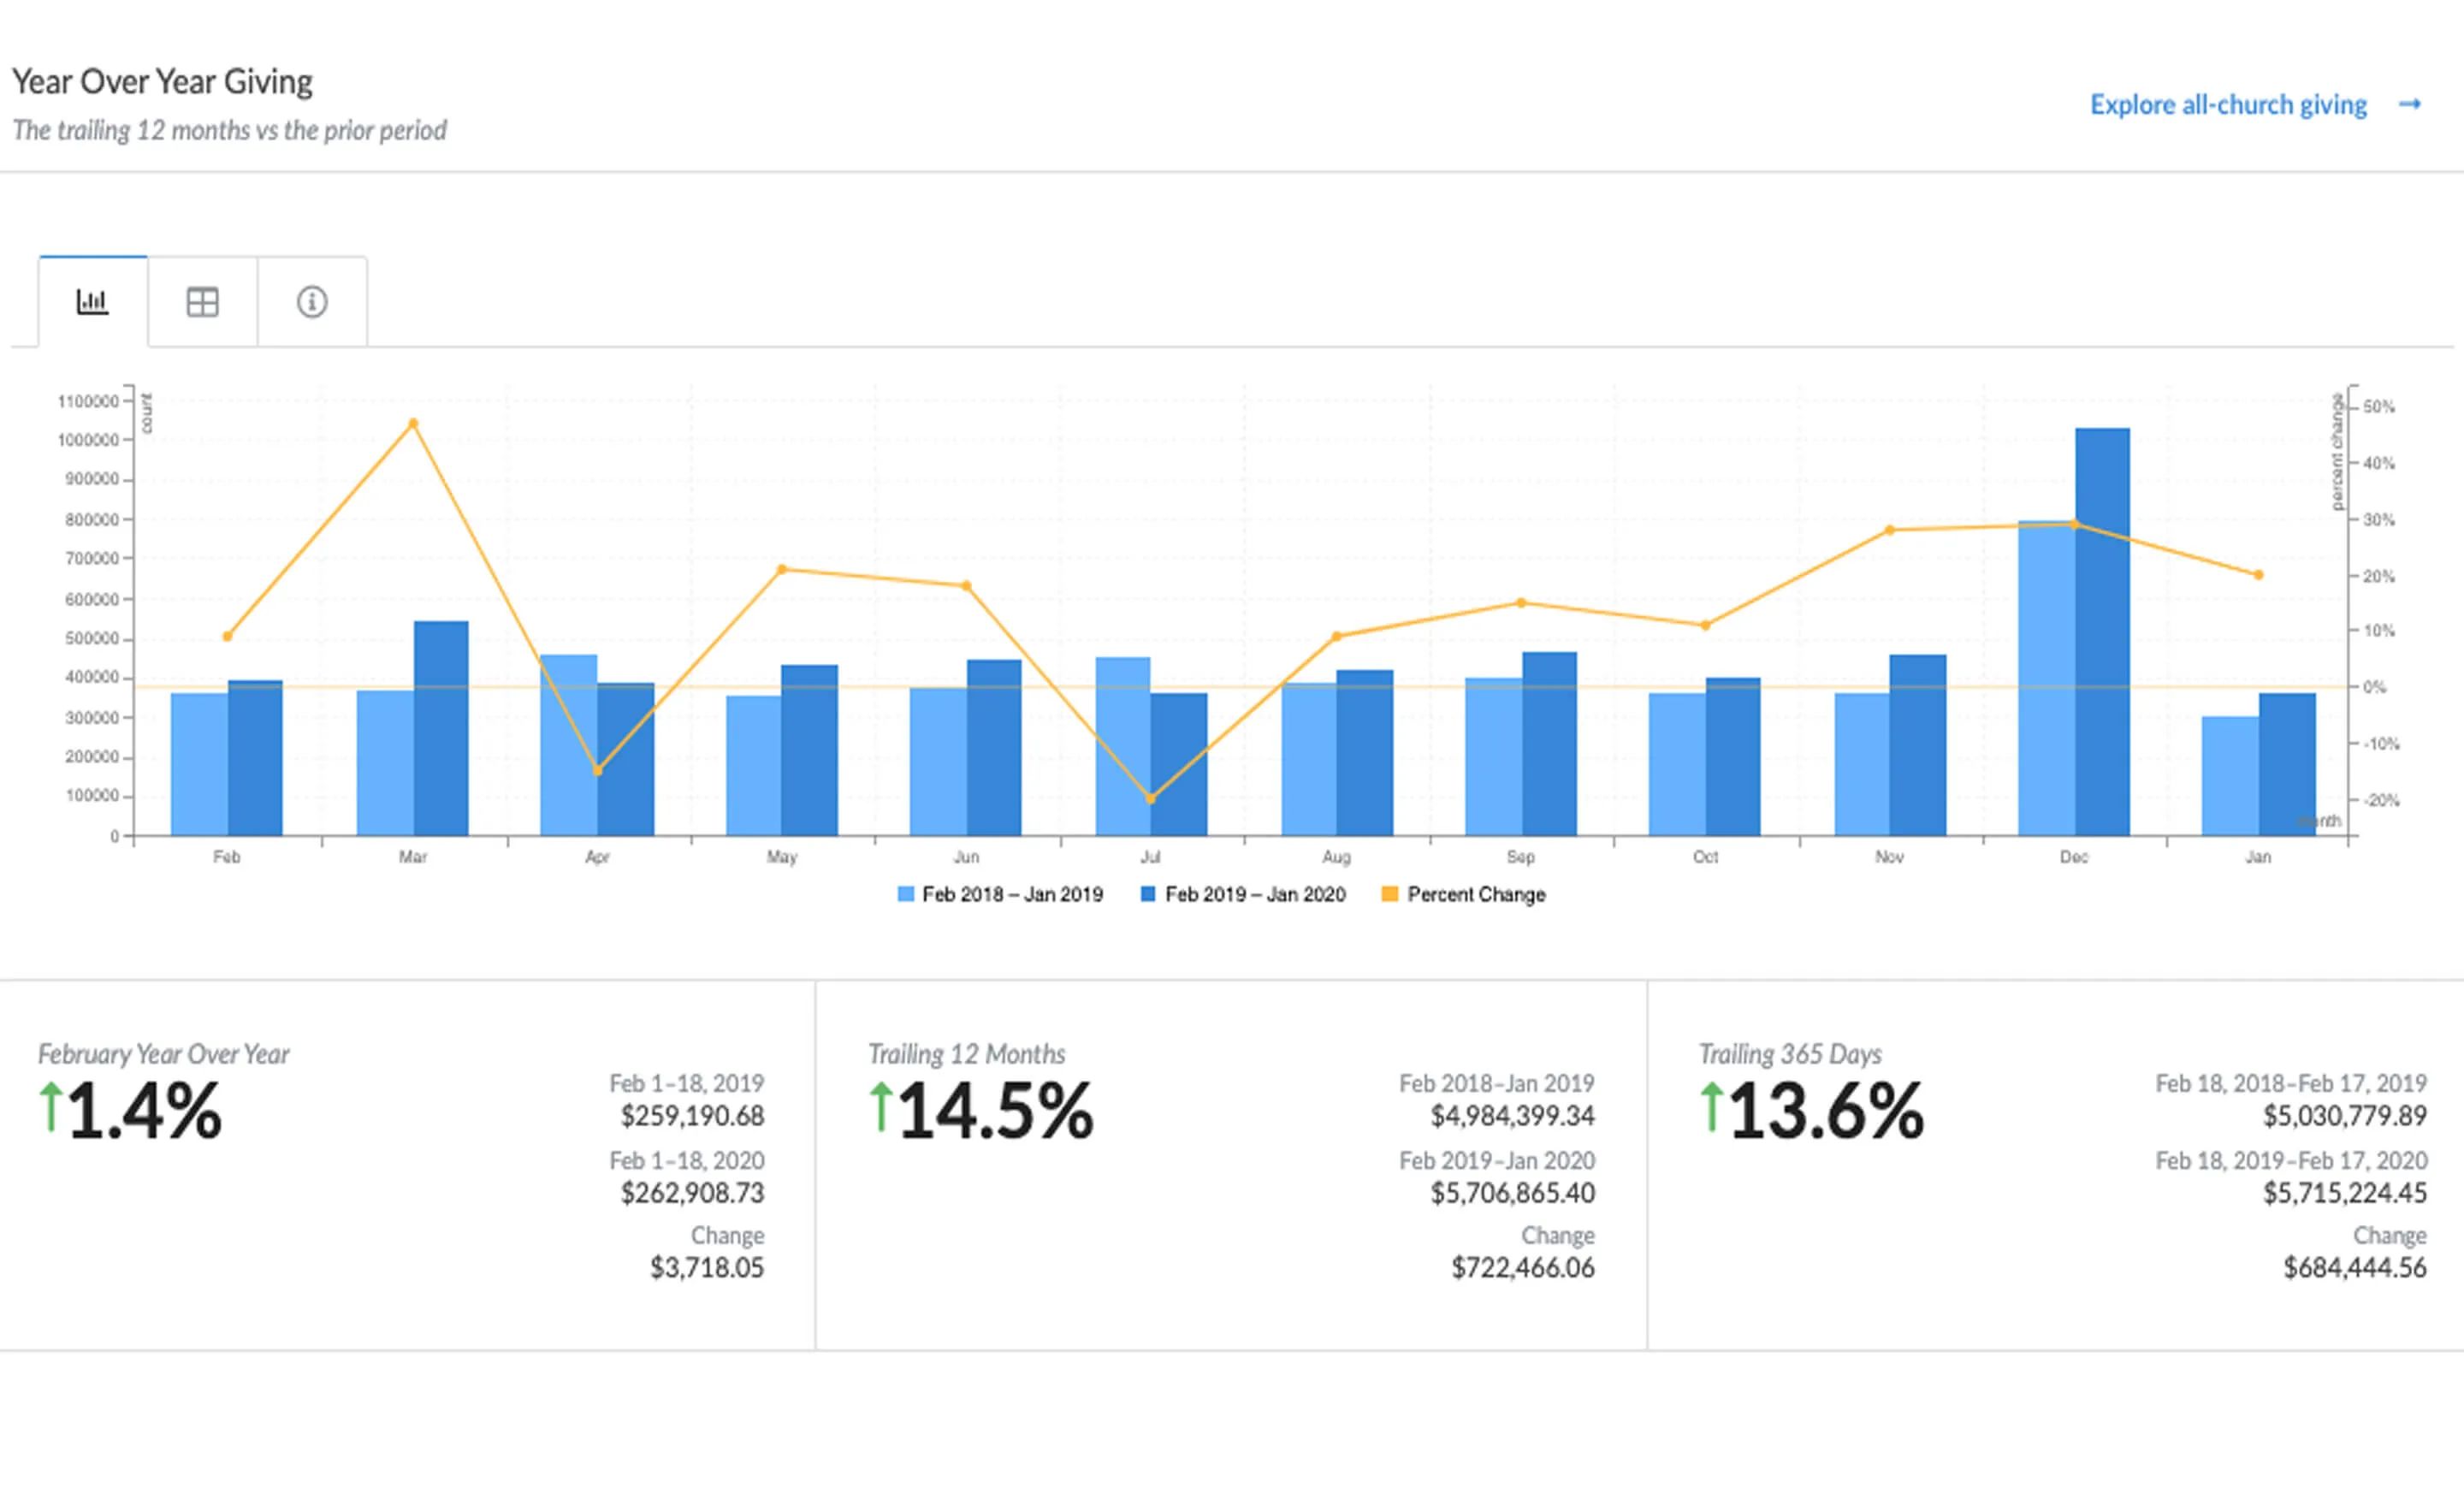Click the arrow beside Explore all-church giving
The height and width of the screenshot is (1506, 2464).
[x=2410, y=105]
